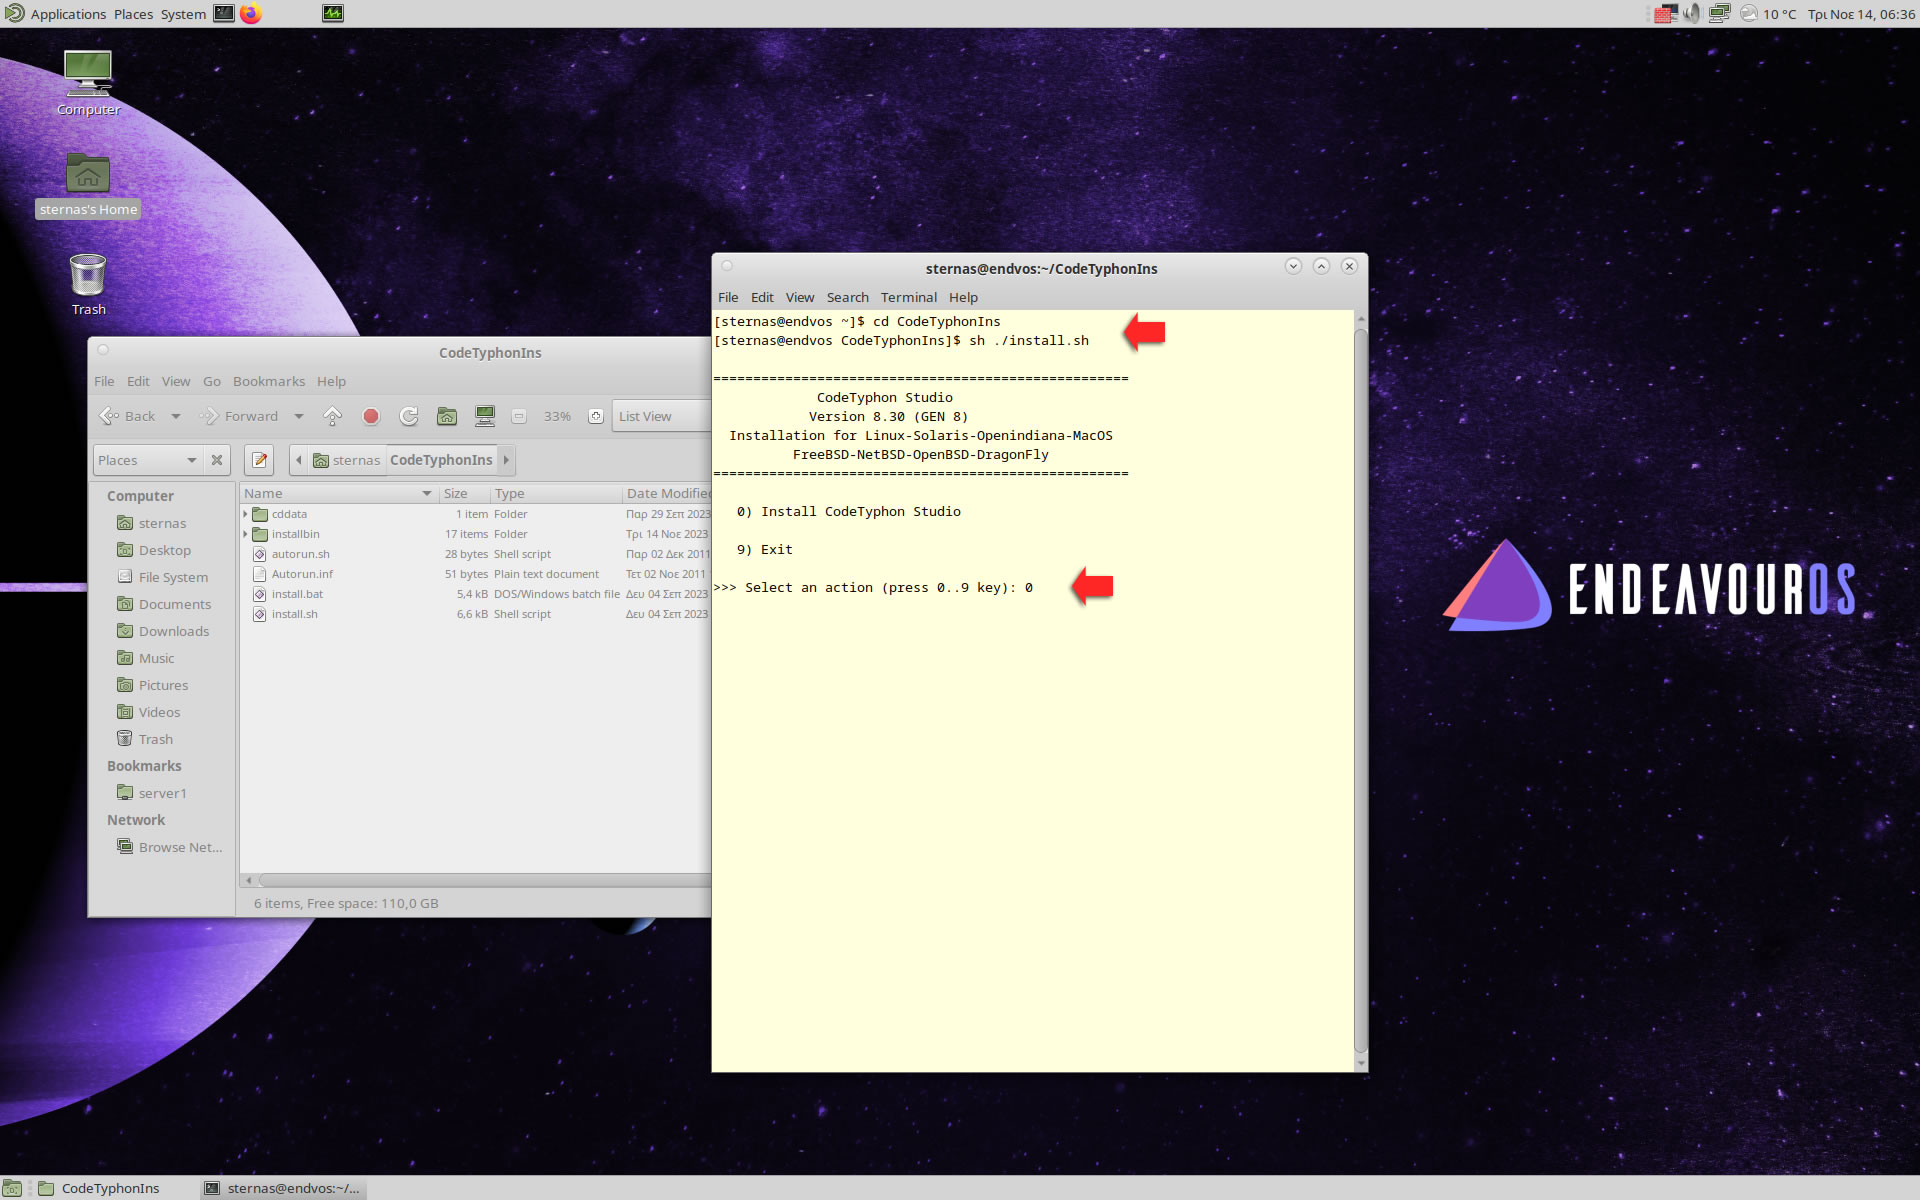Image resolution: width=1920 pixels, height=1200 pixels.
Task: Open the firewall tray icon
Action: point(1666,13)
